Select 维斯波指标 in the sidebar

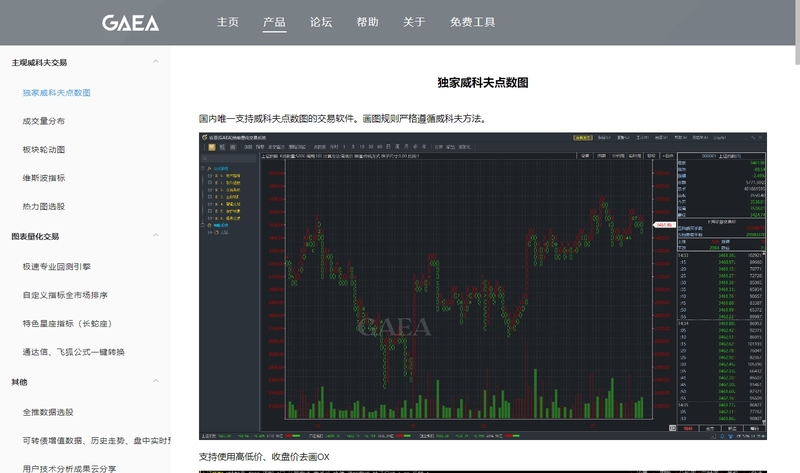pyautogui.click(x=44, y=178)
